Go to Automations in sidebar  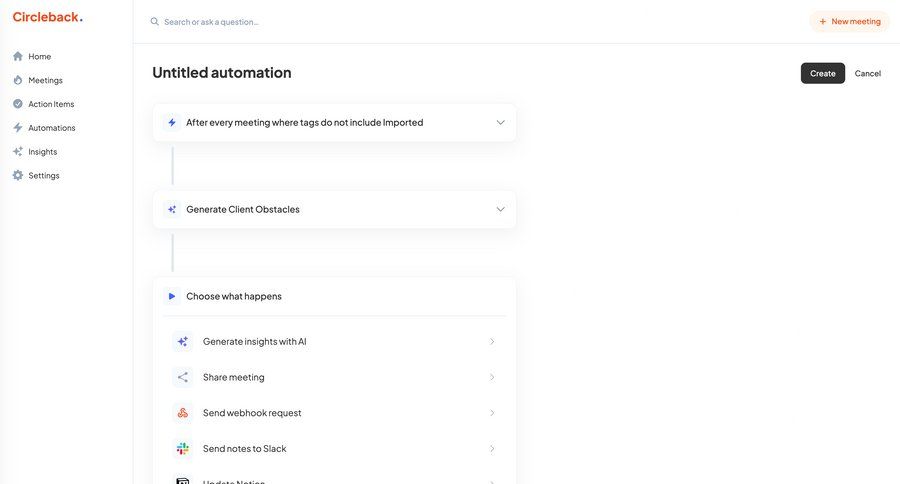coord(51,128)
